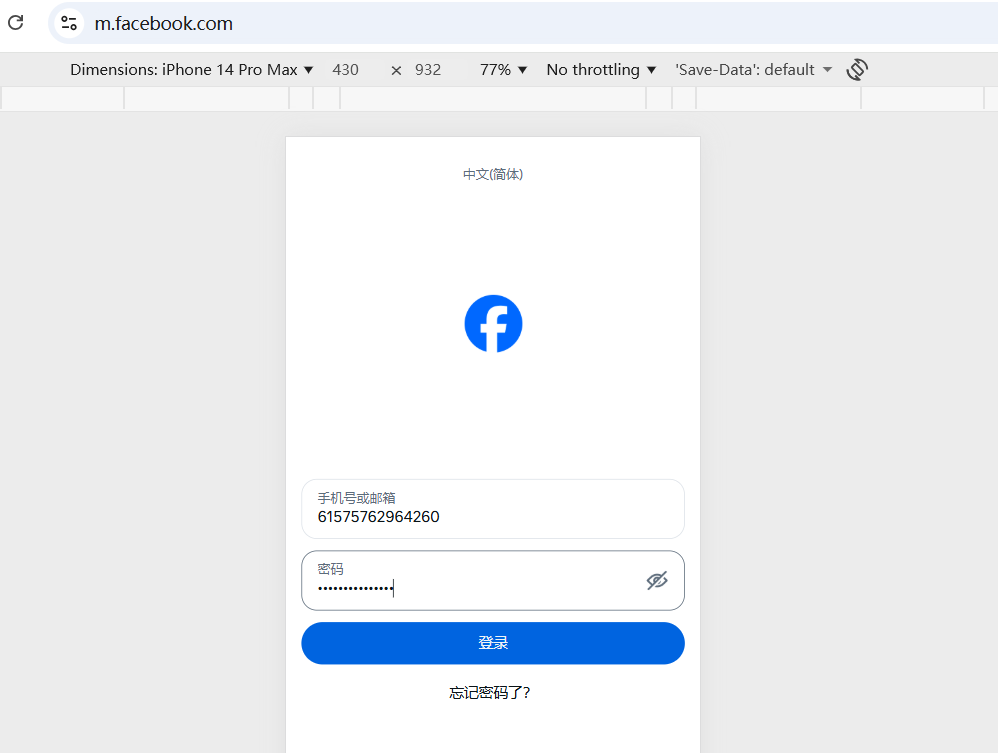The height and width of the screenshot is (753, 998).
Task: Focus the 密码 password field
Action: pos(493,581)
